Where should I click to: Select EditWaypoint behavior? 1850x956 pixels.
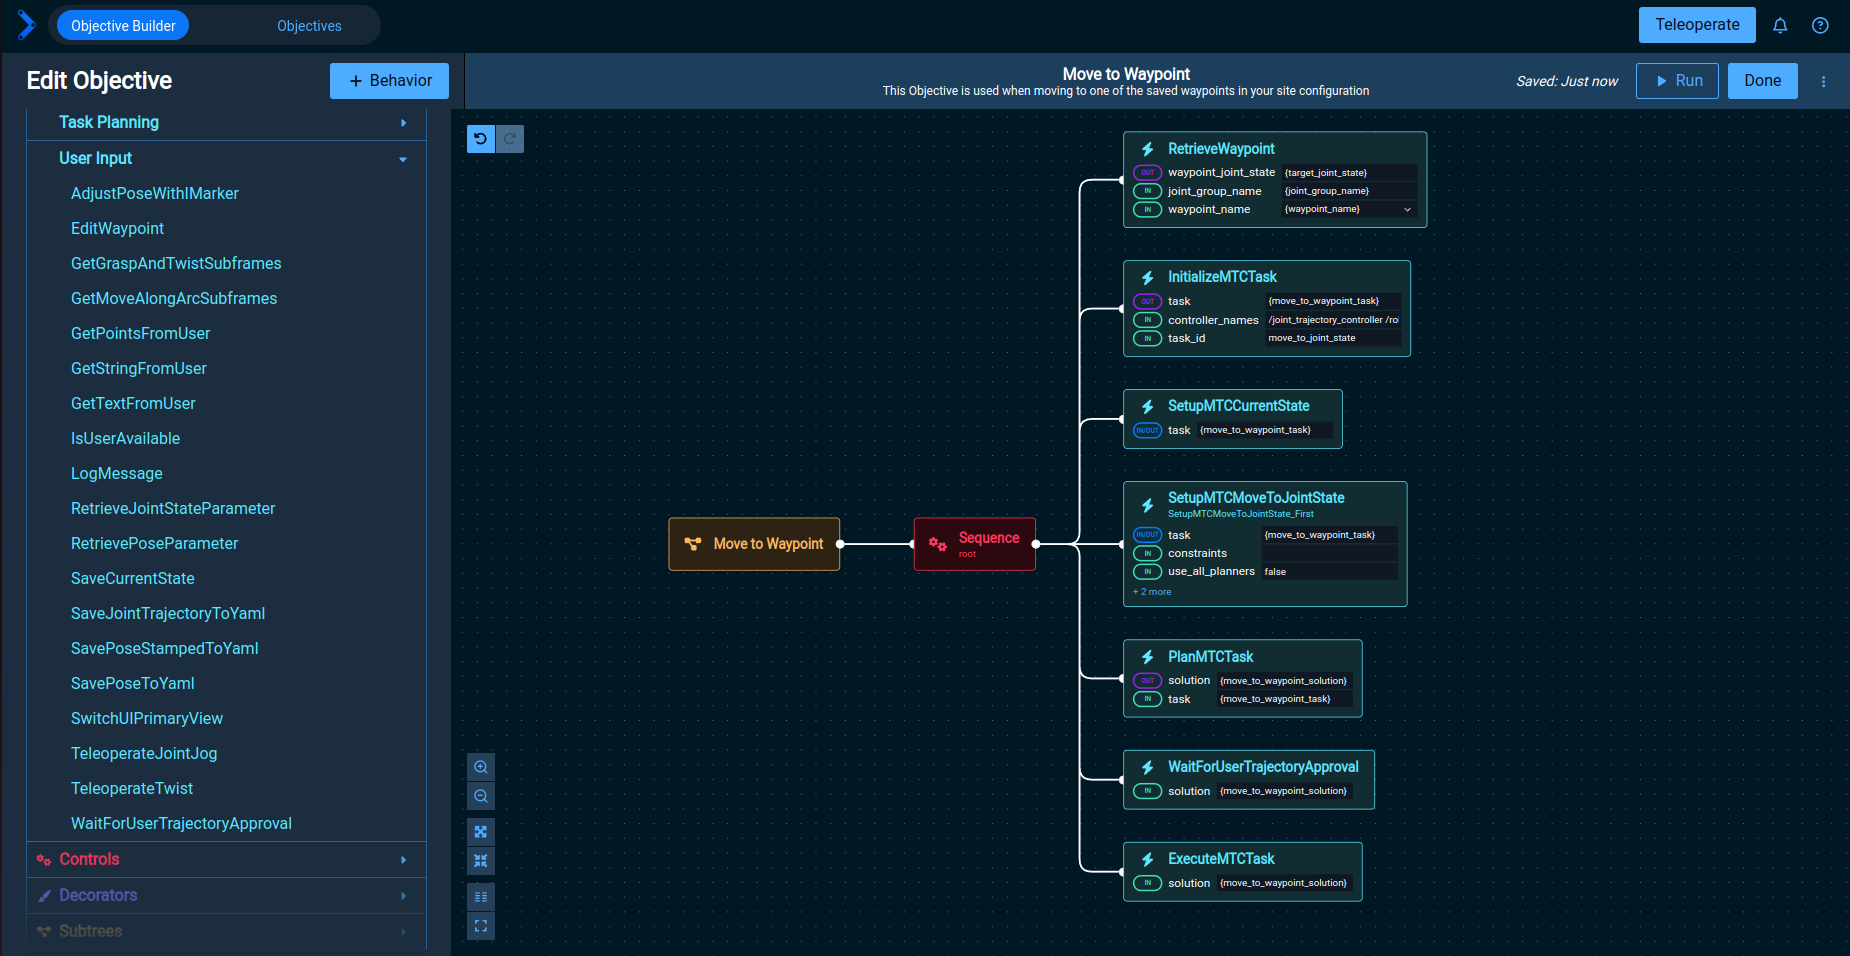(117, 229)
